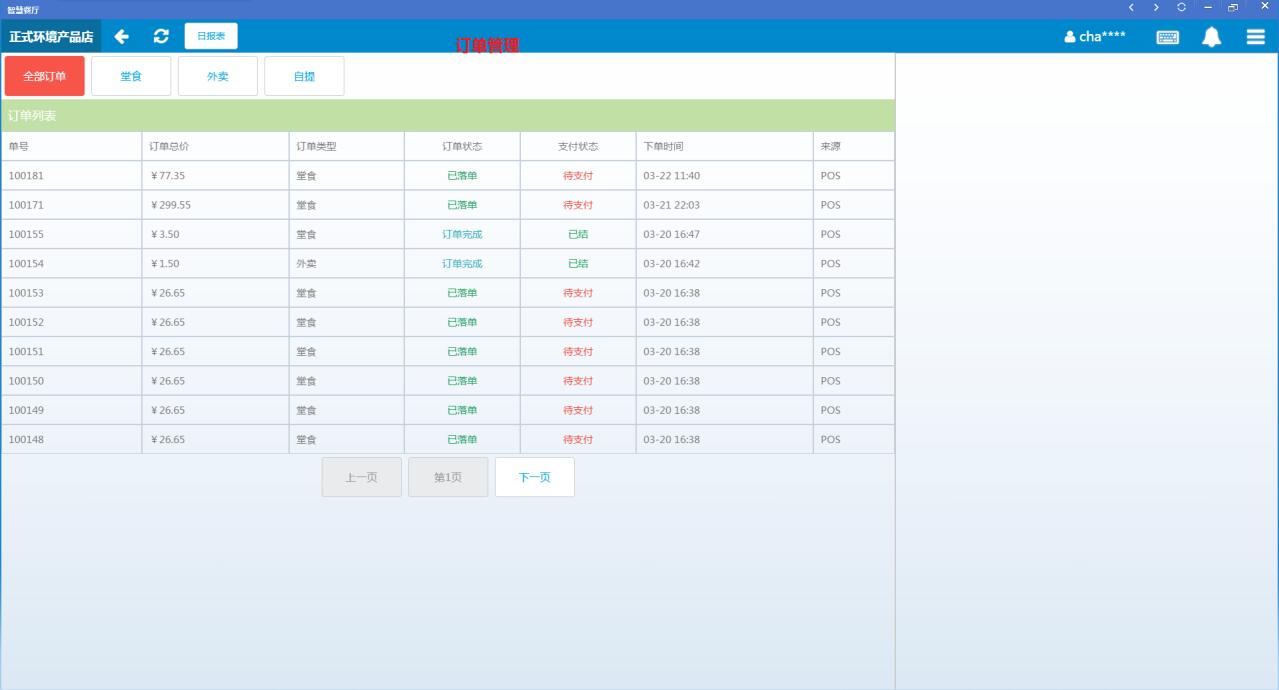Select the 全部订单 tab
This screenshot has height=690, width=1279.
(x=45, y=76)
